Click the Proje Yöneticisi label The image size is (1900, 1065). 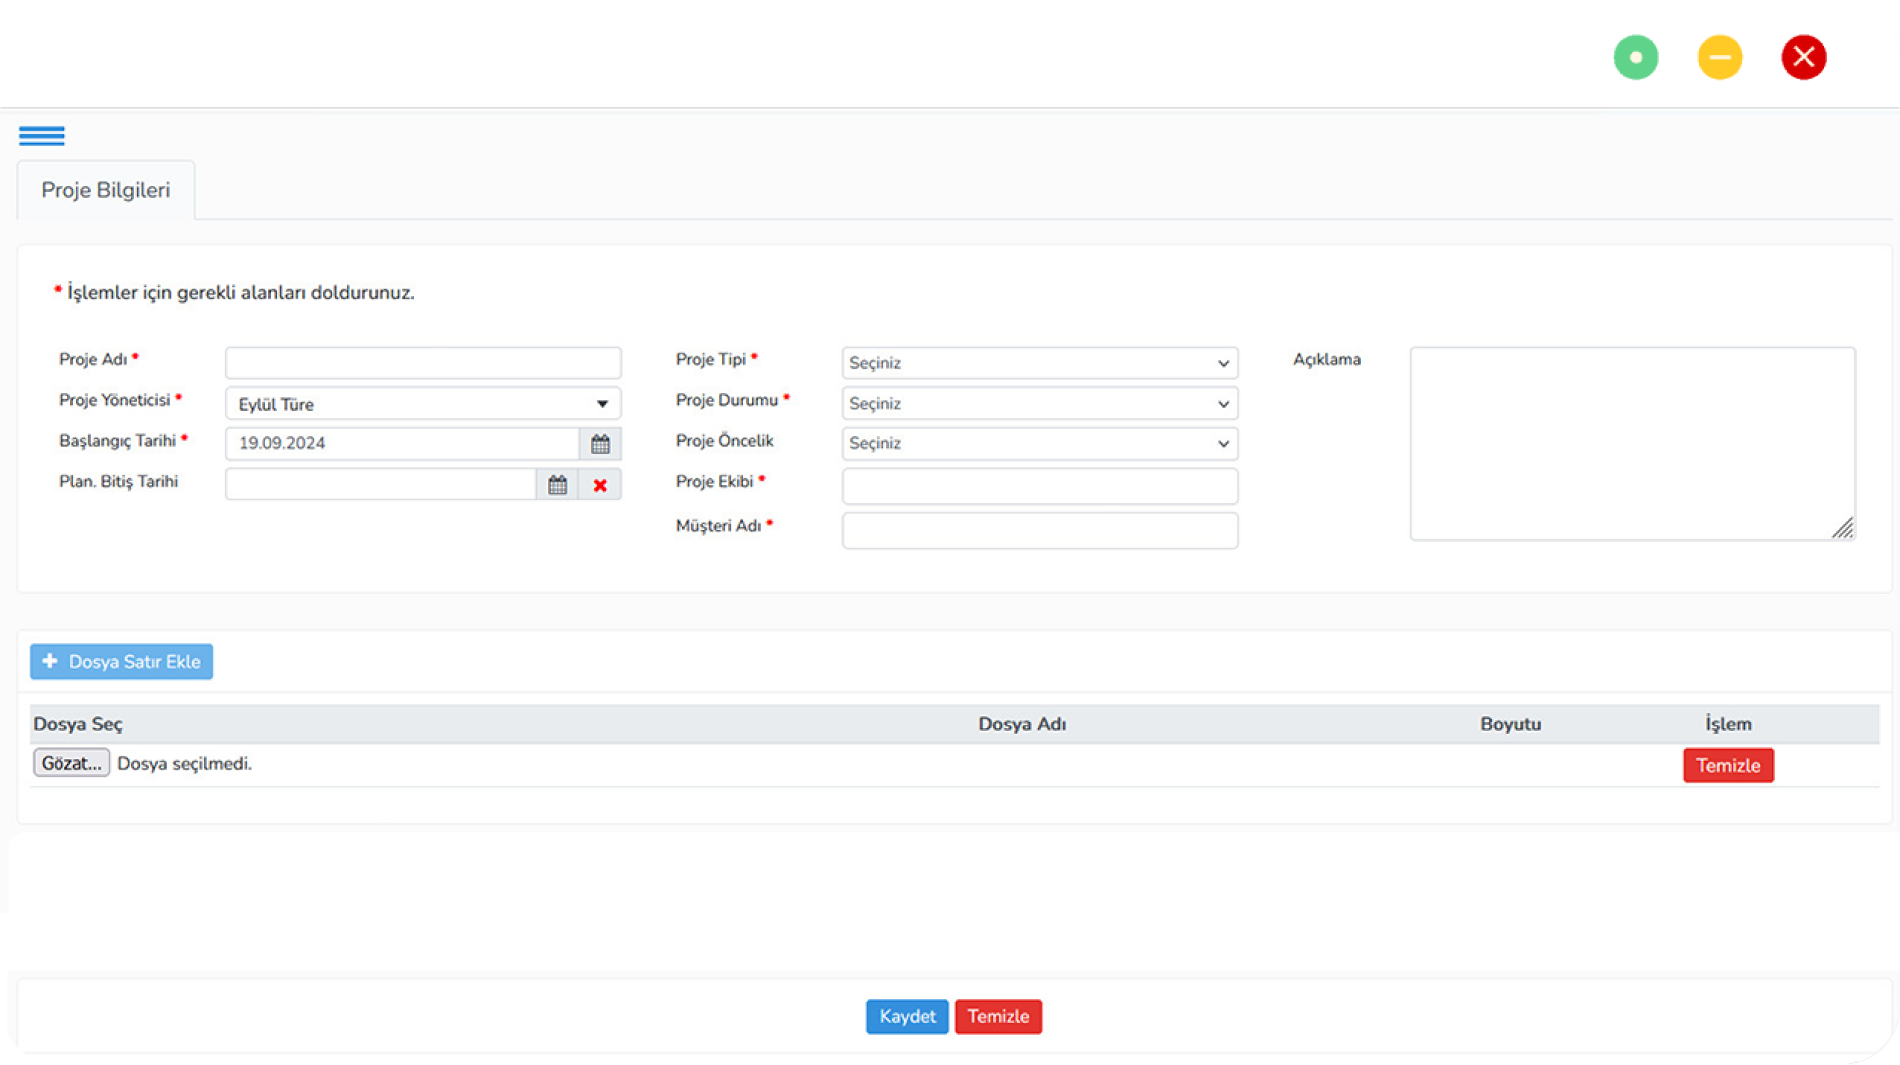click(x=115, y=400)
